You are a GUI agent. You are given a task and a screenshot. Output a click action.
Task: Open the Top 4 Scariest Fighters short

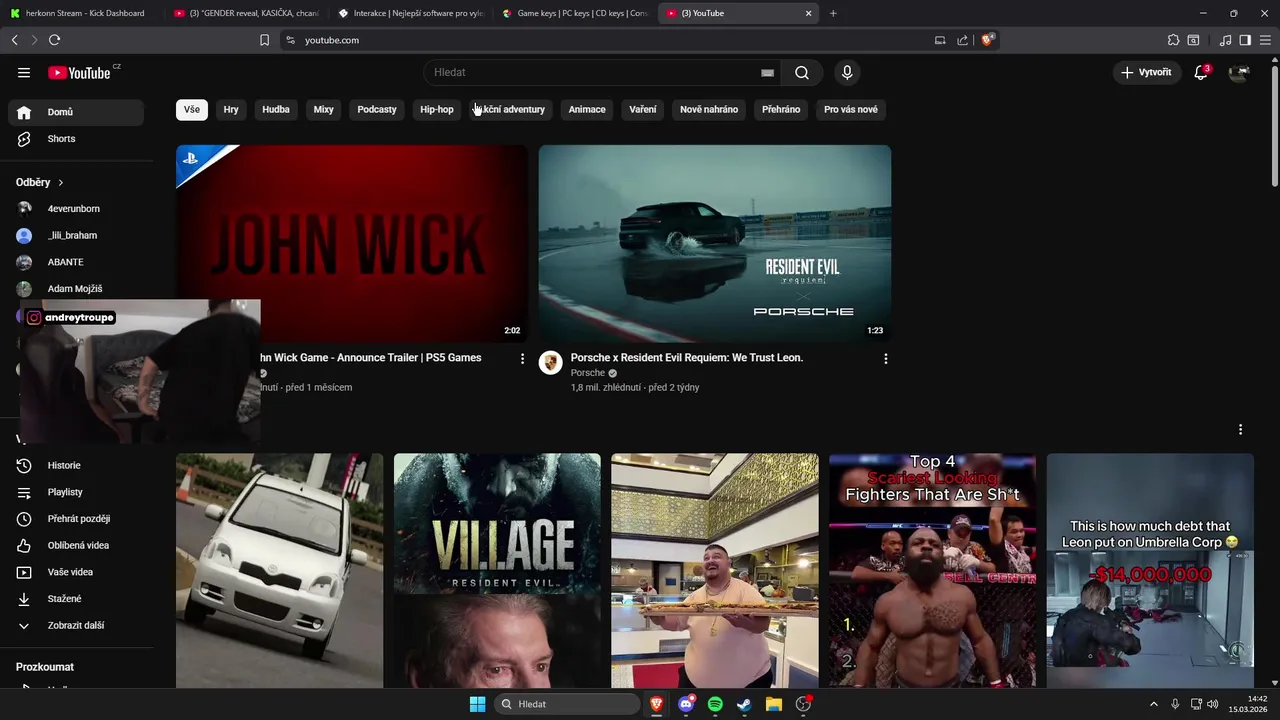(x=932, y=571)
